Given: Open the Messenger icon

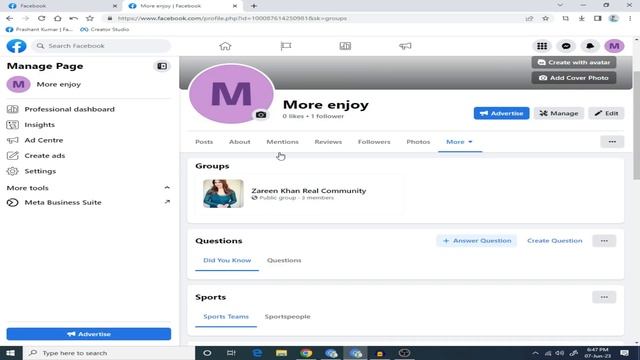Looking at the screenshot, I should tap(566, 46).
